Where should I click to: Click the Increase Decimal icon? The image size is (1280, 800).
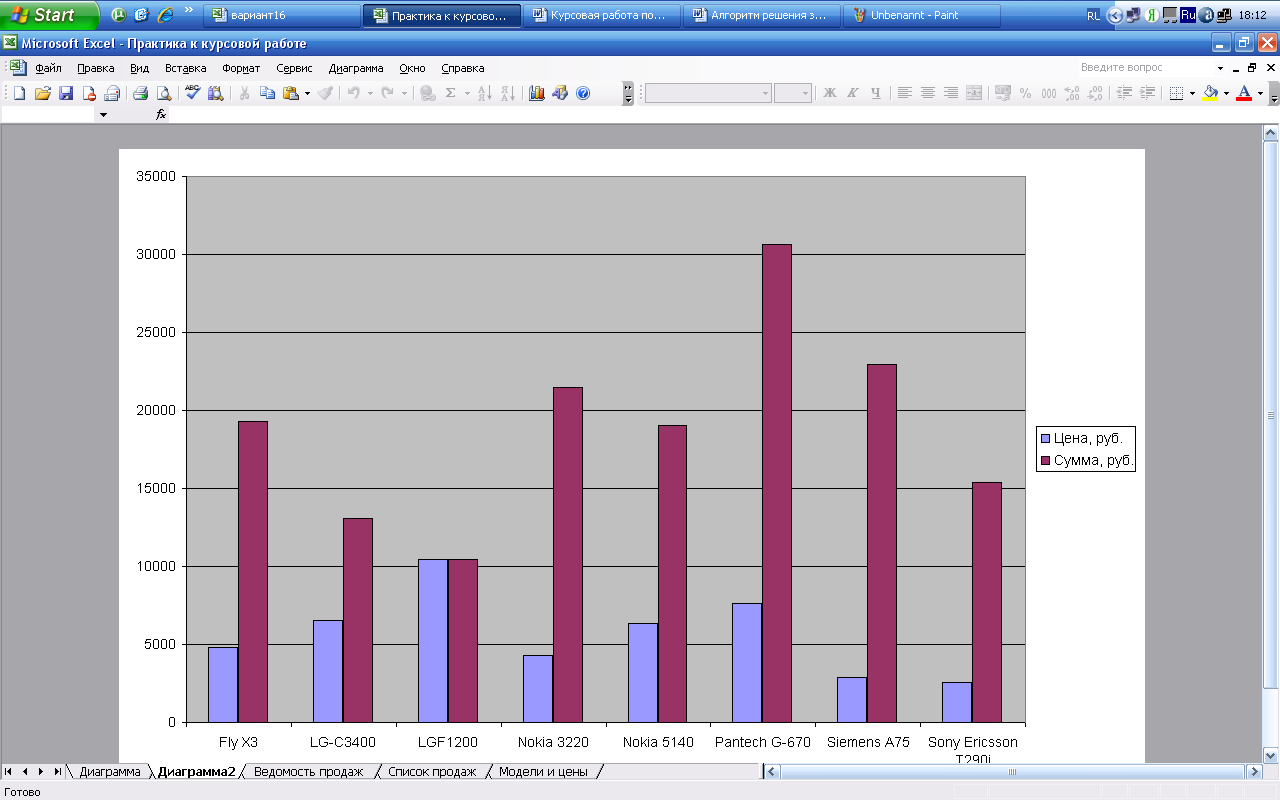point(1072,93)
